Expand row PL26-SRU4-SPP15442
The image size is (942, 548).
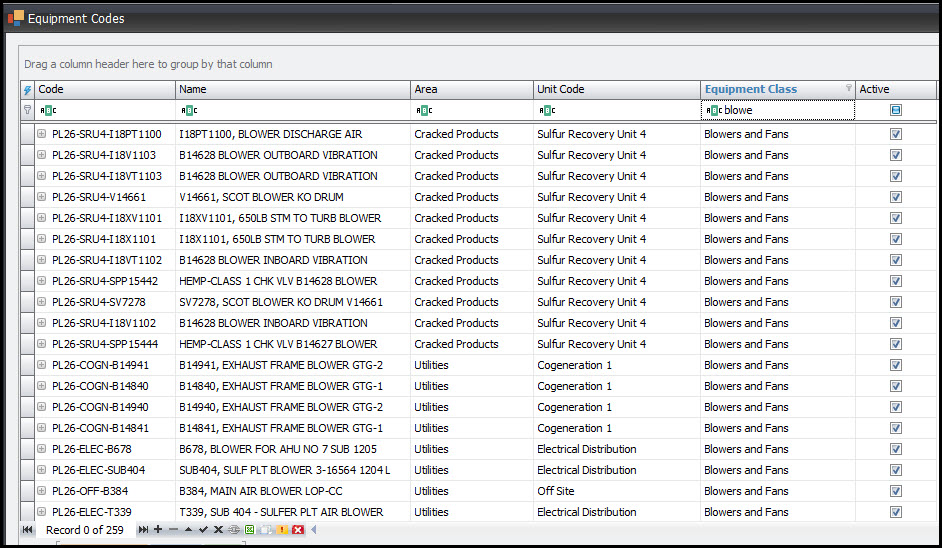(x=41, y=281)
